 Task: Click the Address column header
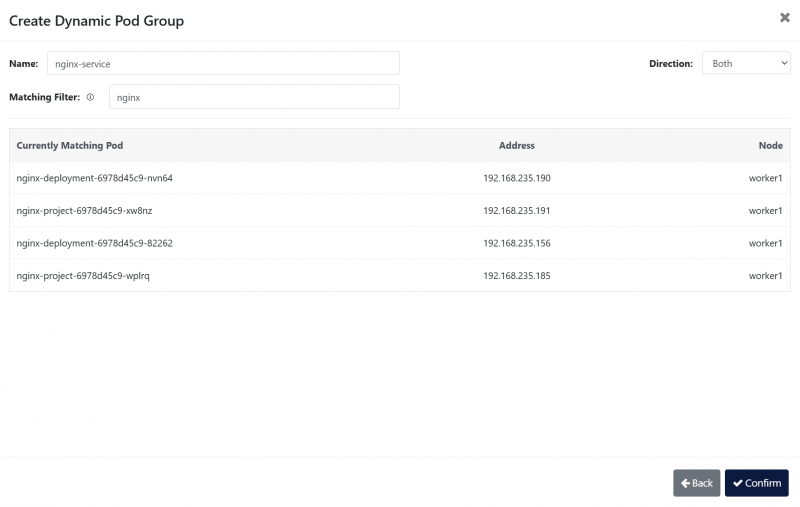(516, 145)
